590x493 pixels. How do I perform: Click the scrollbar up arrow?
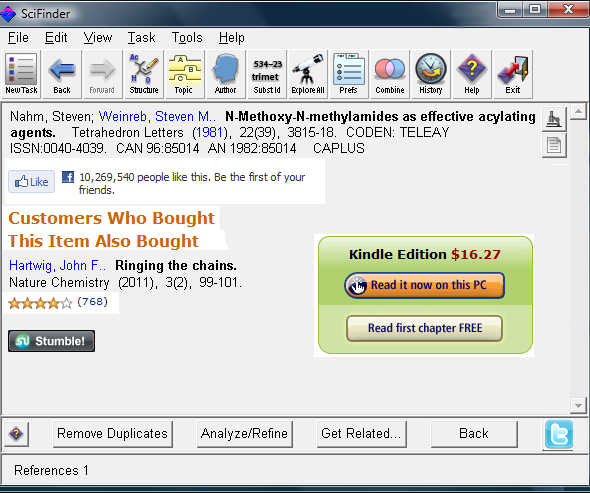pyautogui.click(x=579, y=112)
